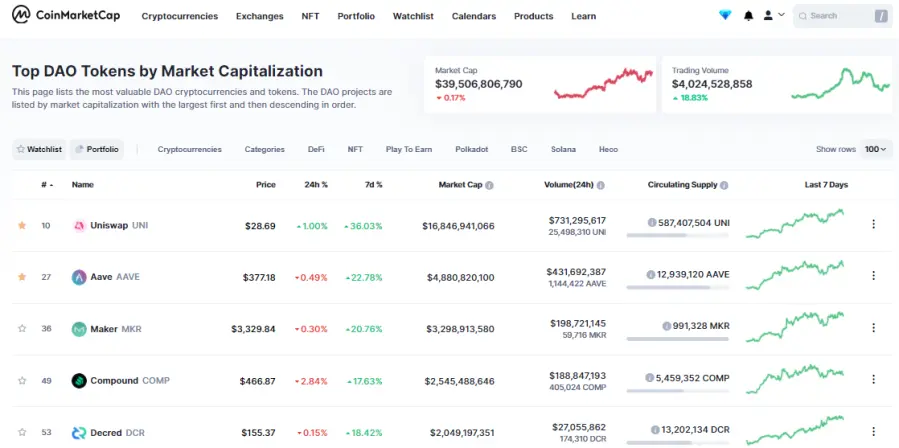Select the Solana filter tab

point(564,149)
